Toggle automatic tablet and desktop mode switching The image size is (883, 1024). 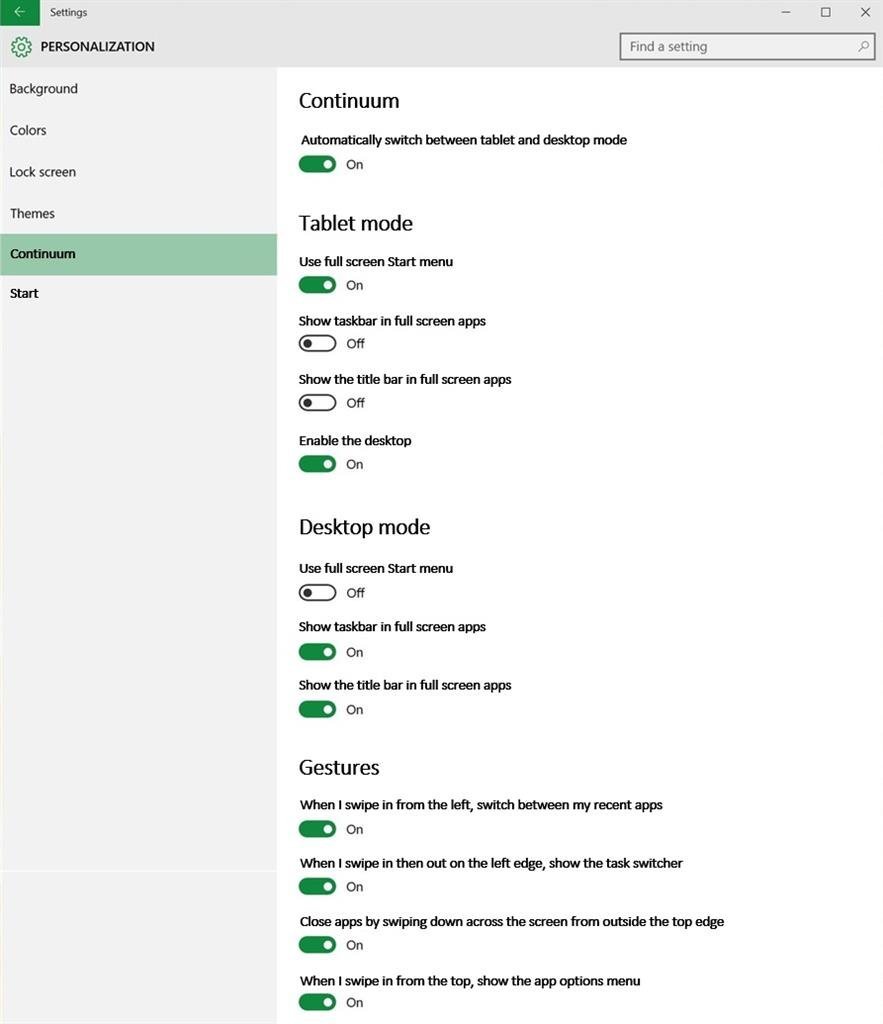point(317,165)
